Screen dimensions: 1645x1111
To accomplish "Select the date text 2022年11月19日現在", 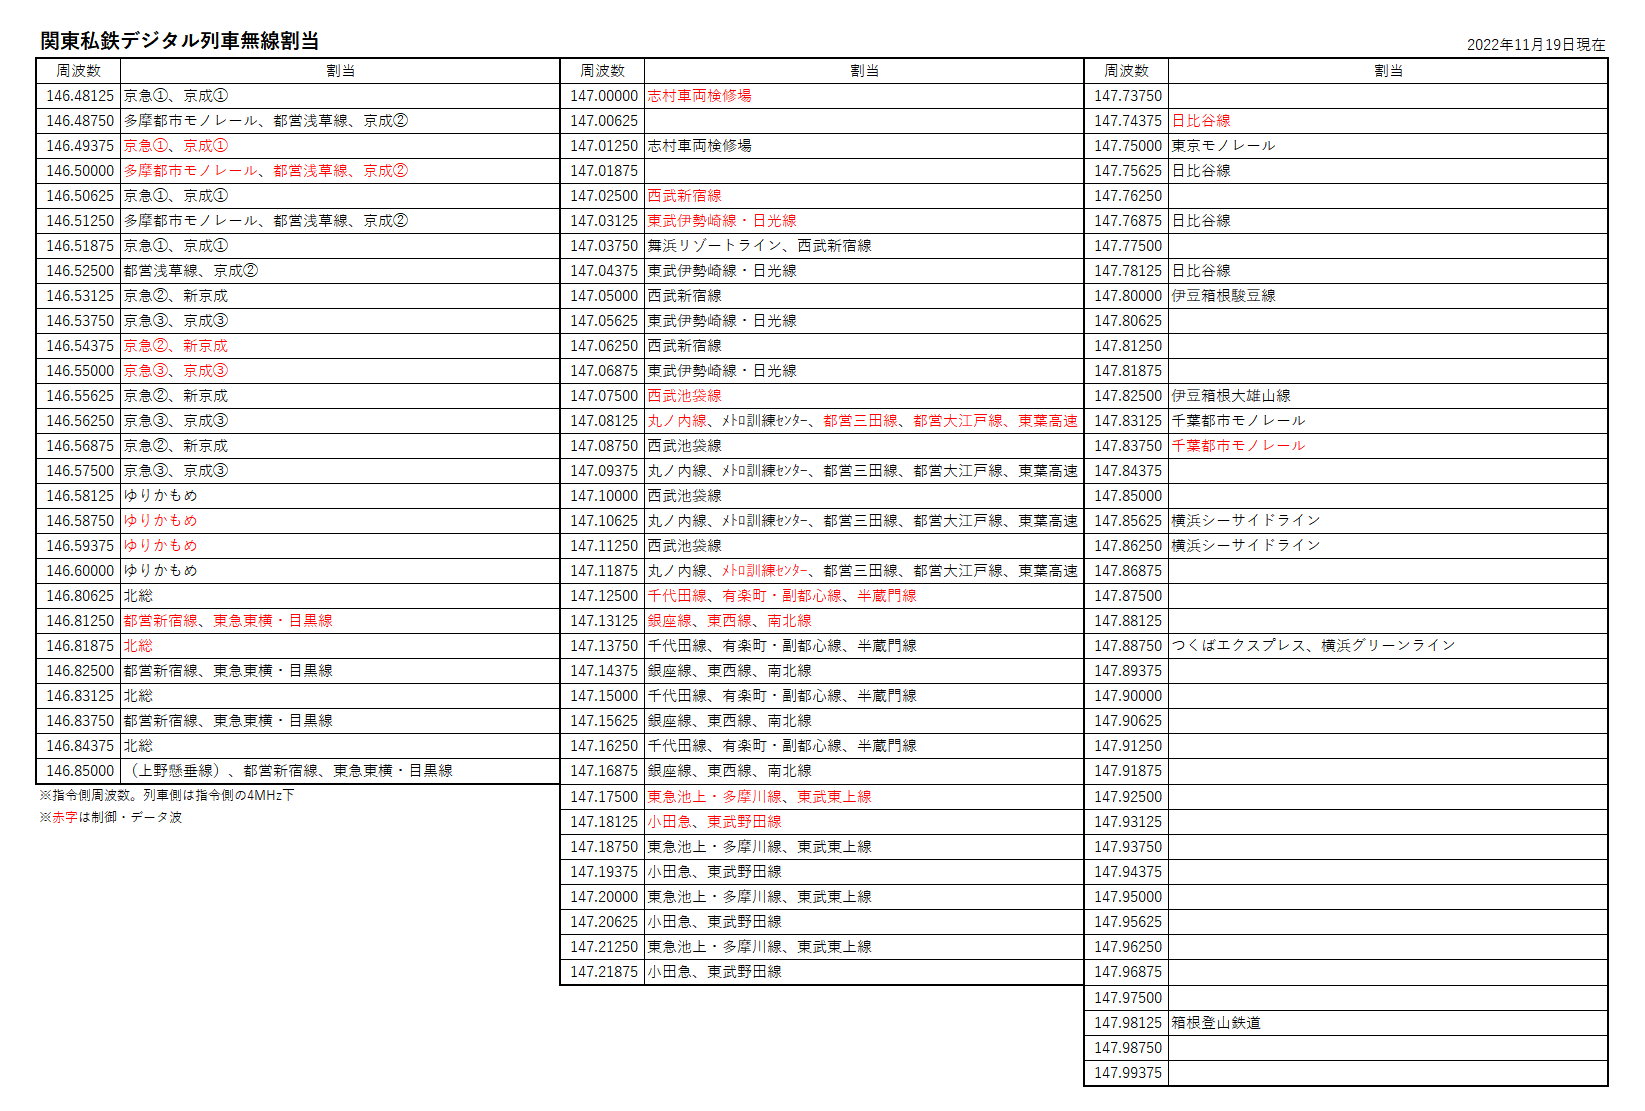I will click(x=1536, y=45).
